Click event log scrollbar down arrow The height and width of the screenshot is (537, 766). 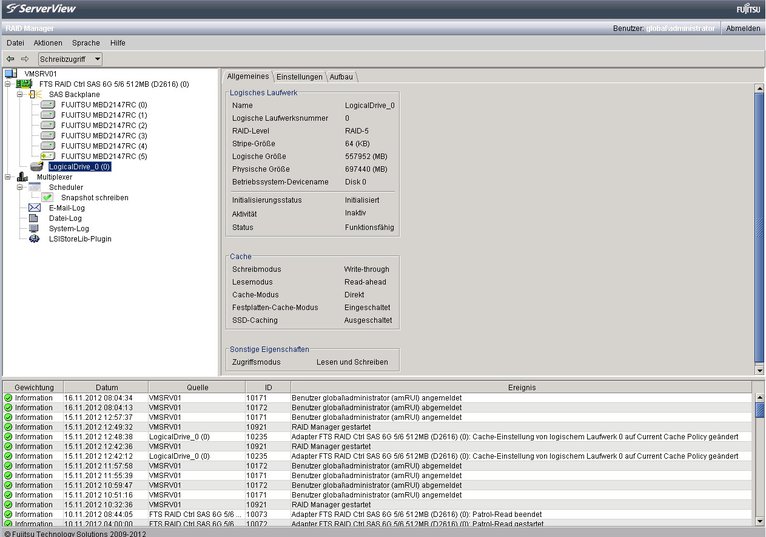click(x=759, y=520)
